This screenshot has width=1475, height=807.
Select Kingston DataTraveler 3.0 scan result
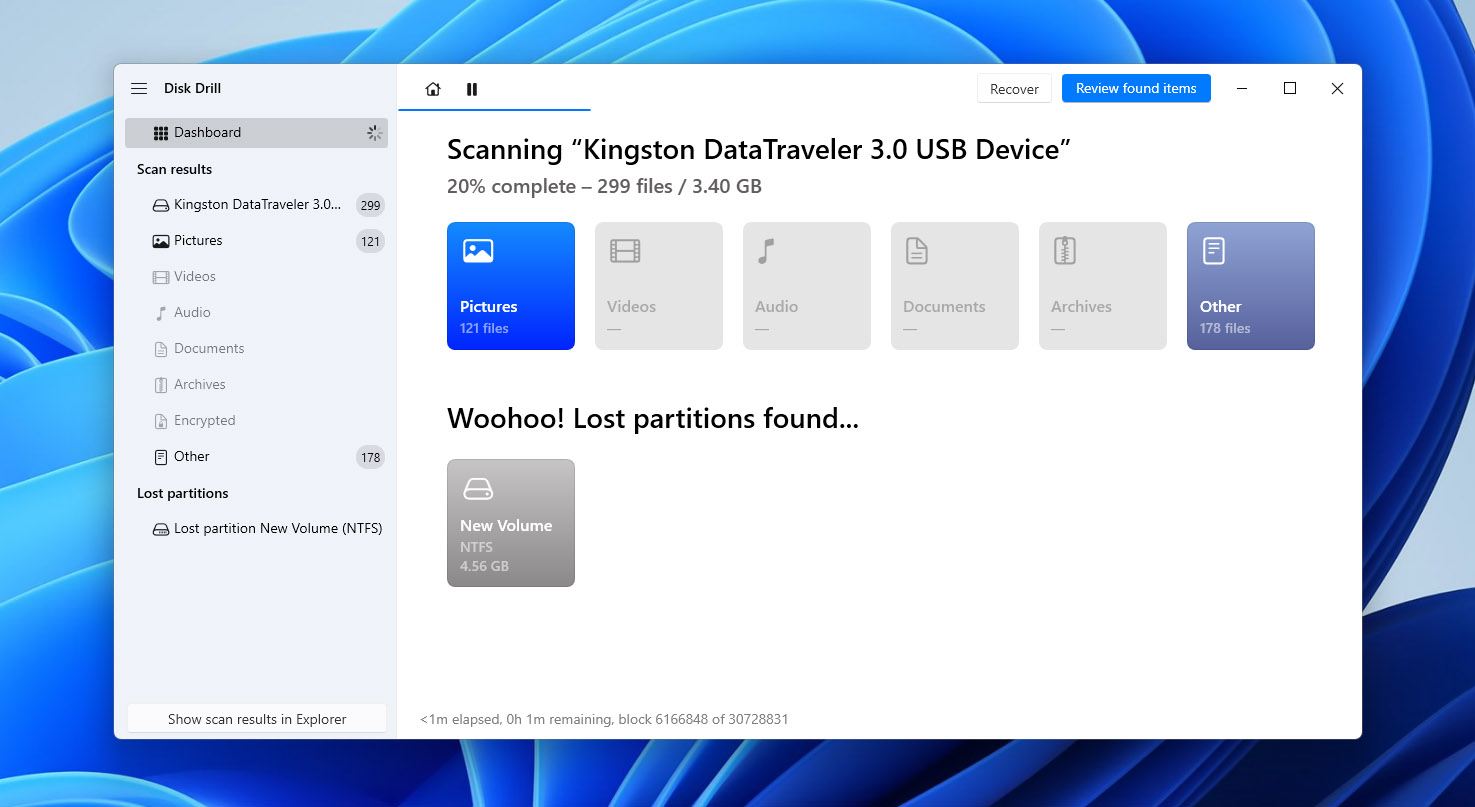[x=256, y=205]
